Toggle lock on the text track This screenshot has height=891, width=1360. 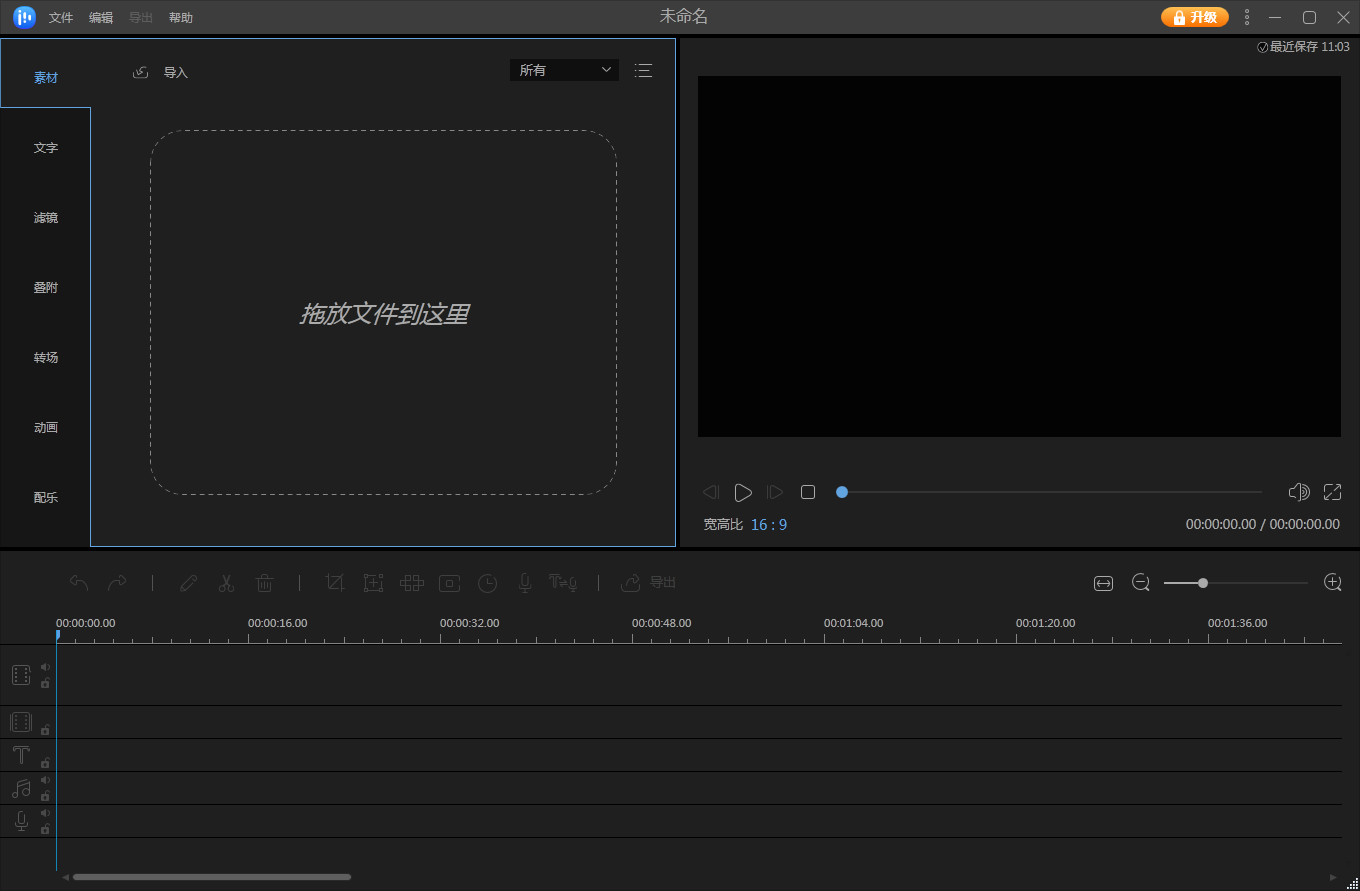coord(45,763)
